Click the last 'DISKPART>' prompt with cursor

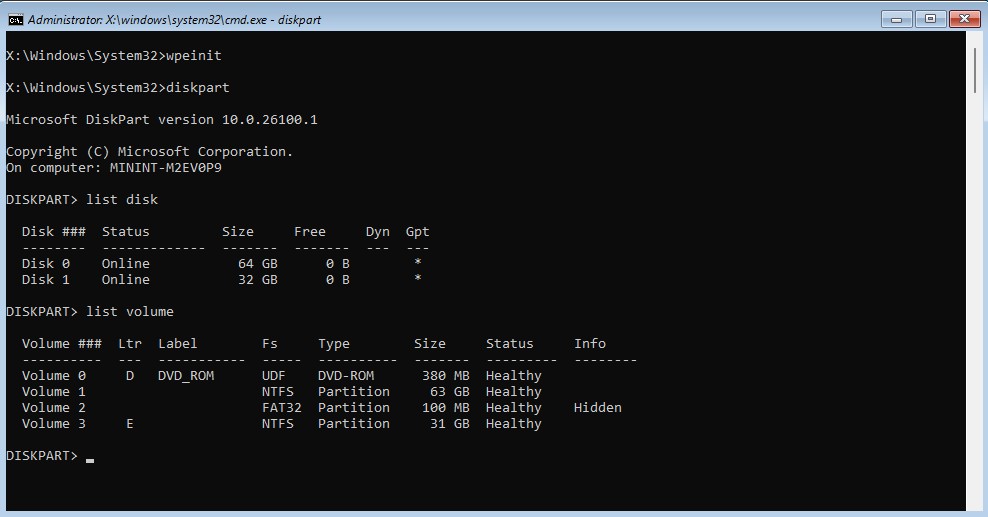click(42, 456)
